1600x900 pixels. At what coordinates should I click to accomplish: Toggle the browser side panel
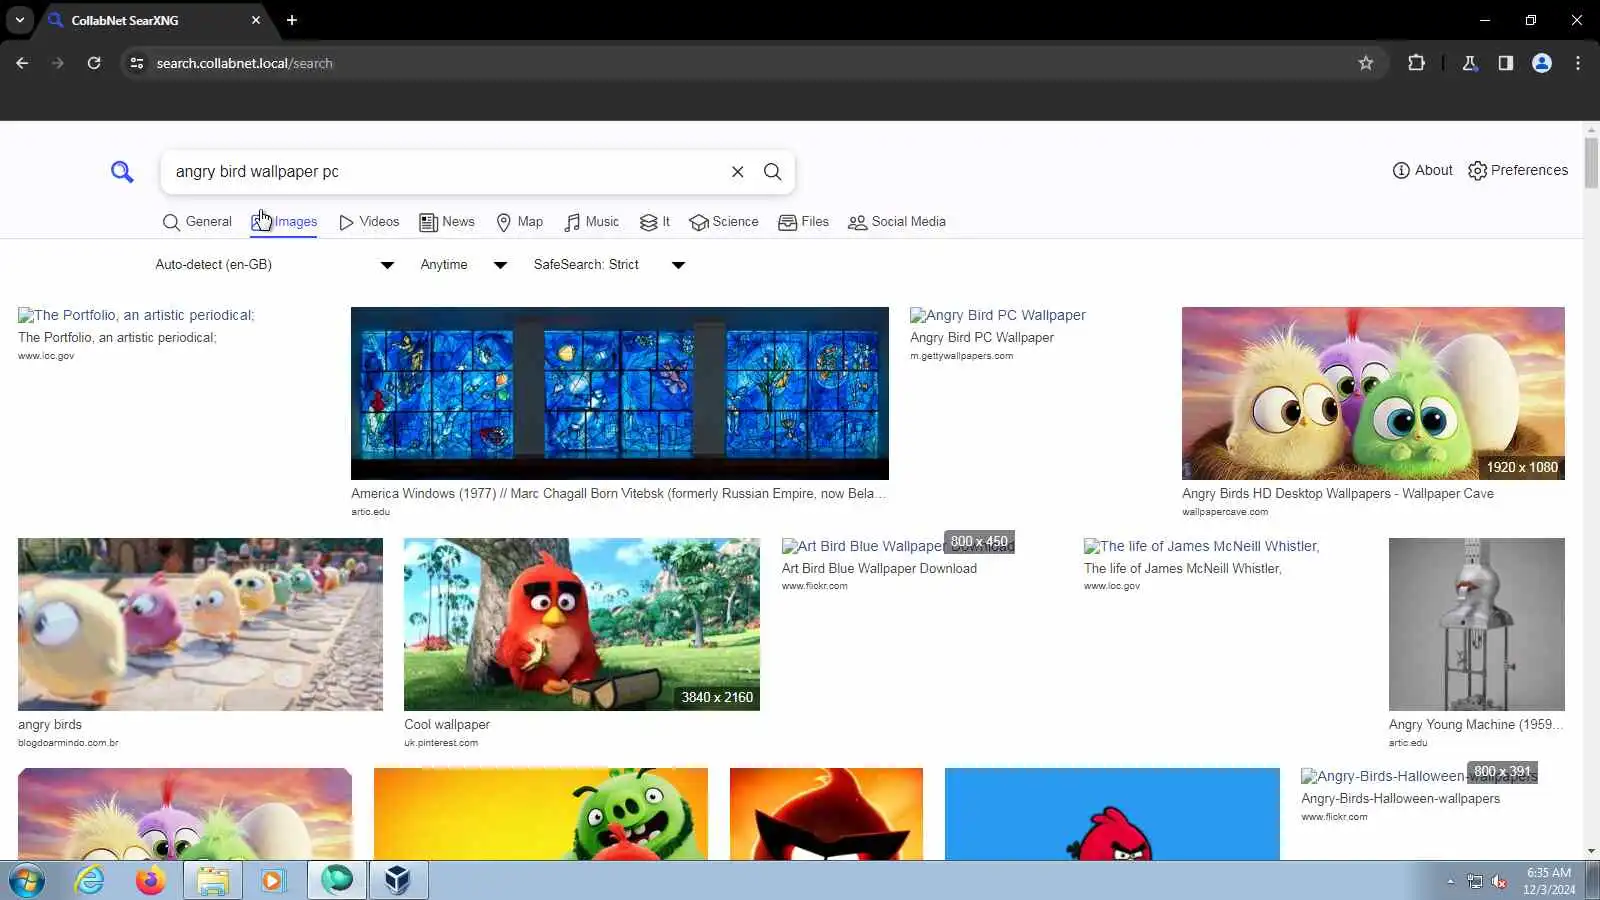click(1506, 63)
